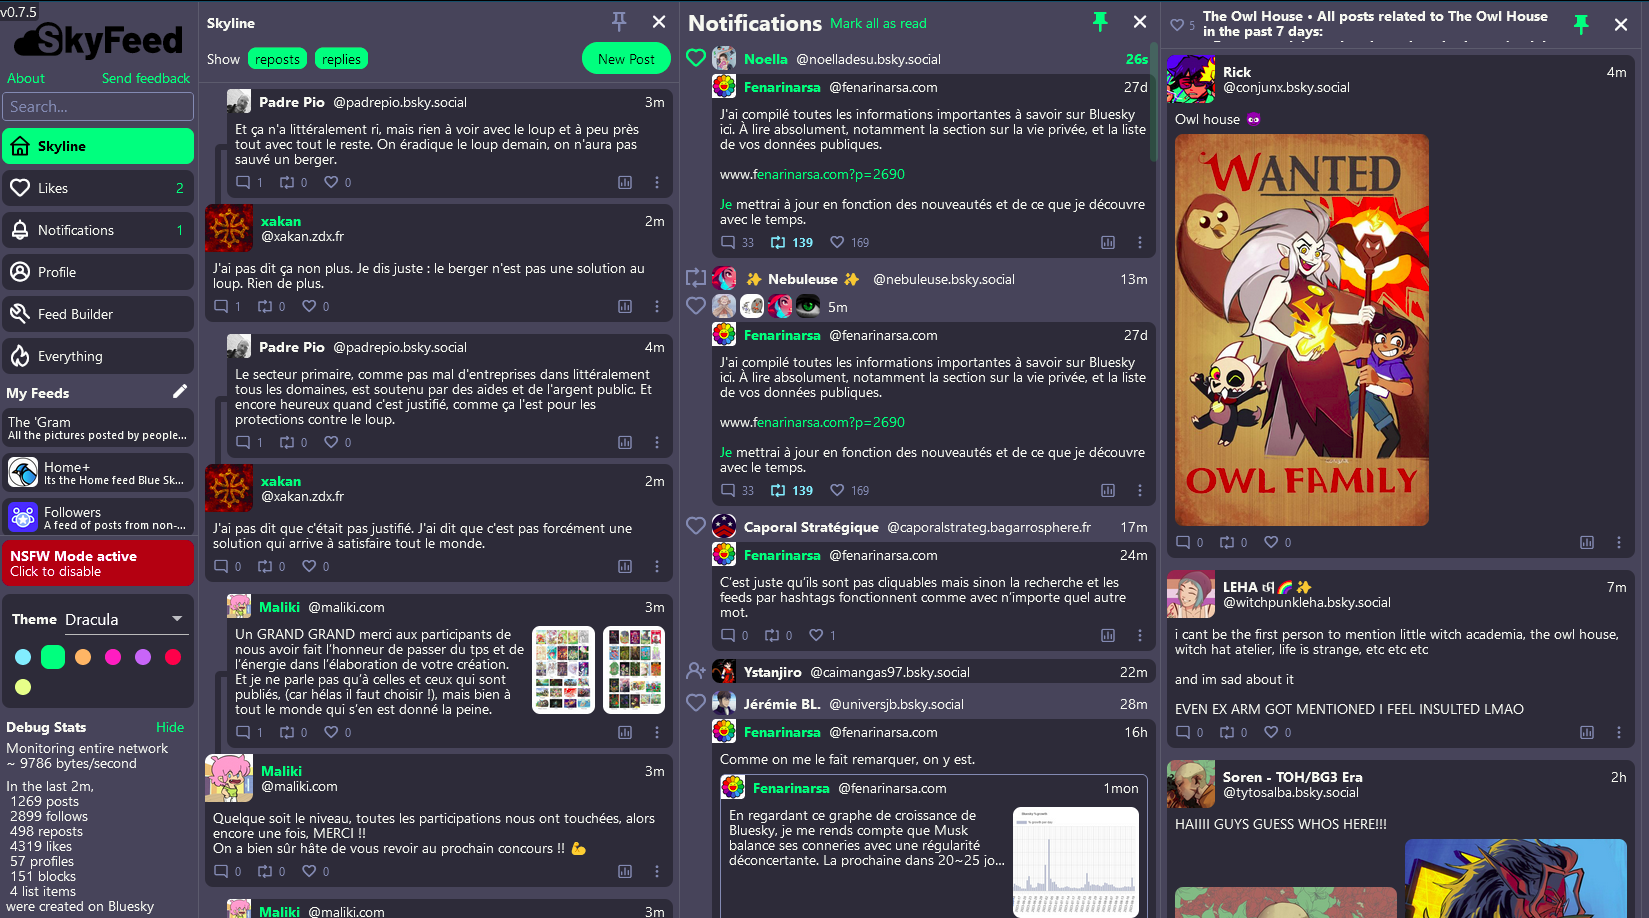The width and height of the screenshot is (1649, 918).
Task: Like Rick's Owl house post
Action: [1271, 542]
